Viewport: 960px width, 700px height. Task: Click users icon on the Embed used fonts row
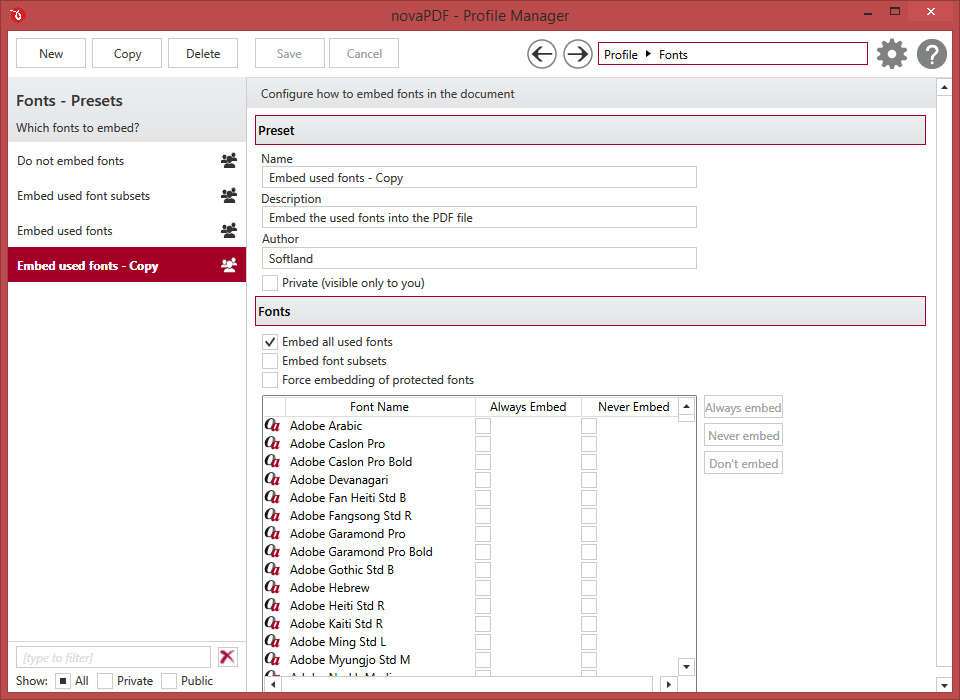pyautogui.click(x=229, y=230)
